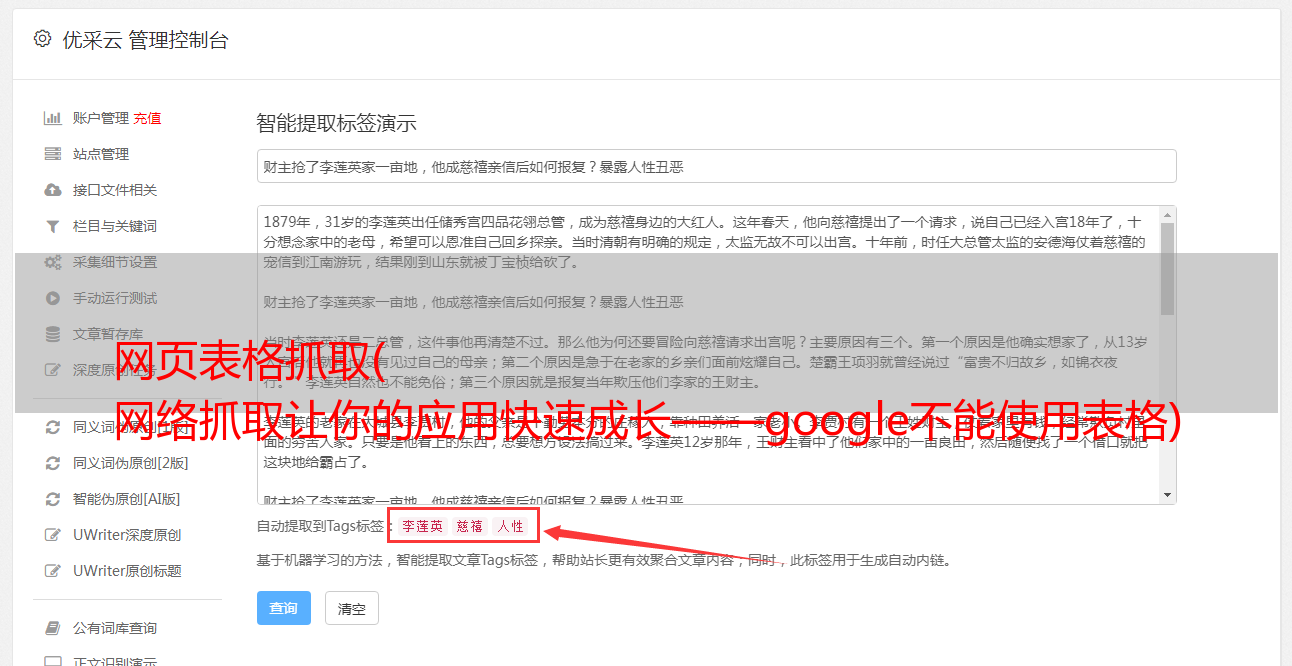The height and width of the screenshot is (666, 1292).
Task: Select 同义词伪原创[2版] menu item
Action: tap(130, 463)
